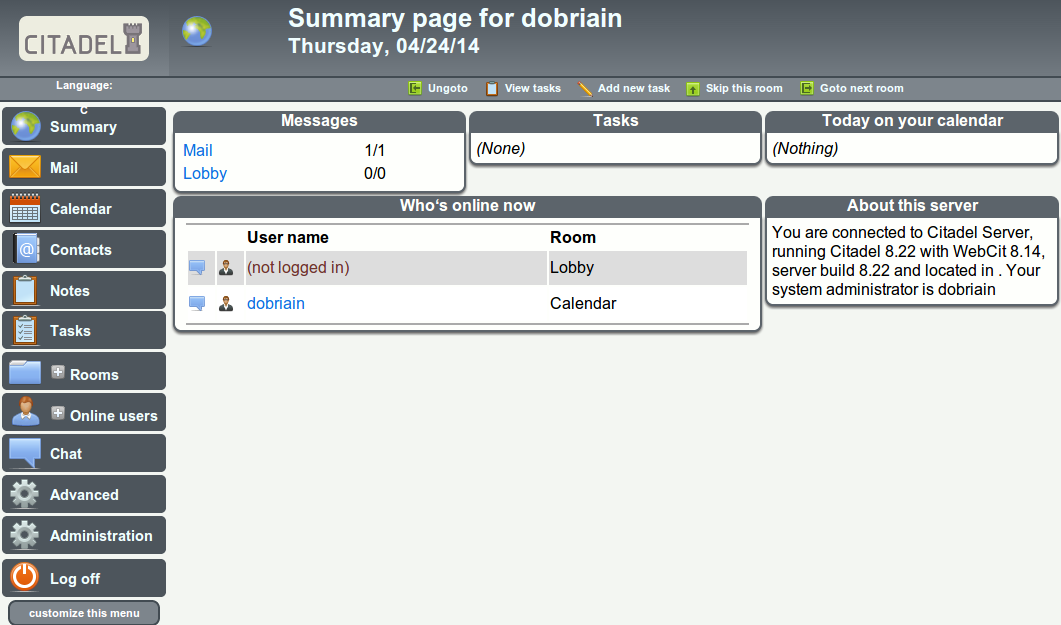Screen dimensions: 1061x625
Task: Click the Lobby count 0/0
Action: 375,173
